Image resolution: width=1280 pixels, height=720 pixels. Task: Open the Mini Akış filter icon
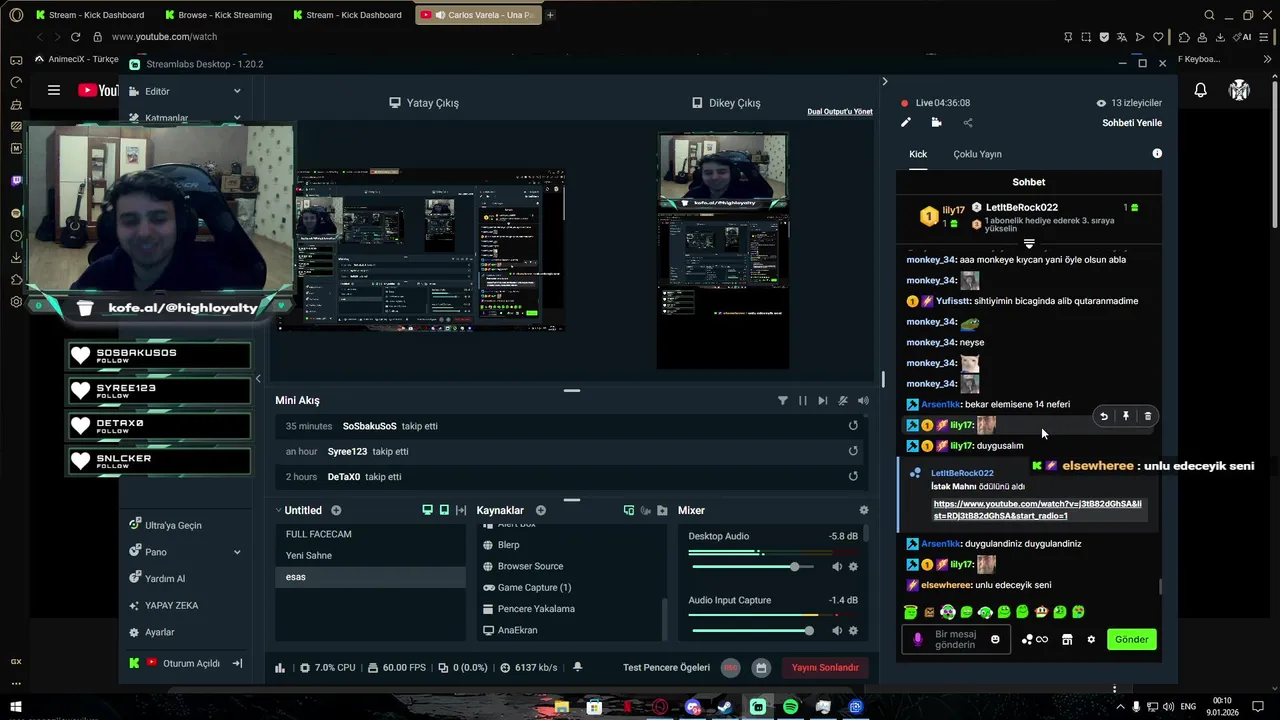pos(783,401)
